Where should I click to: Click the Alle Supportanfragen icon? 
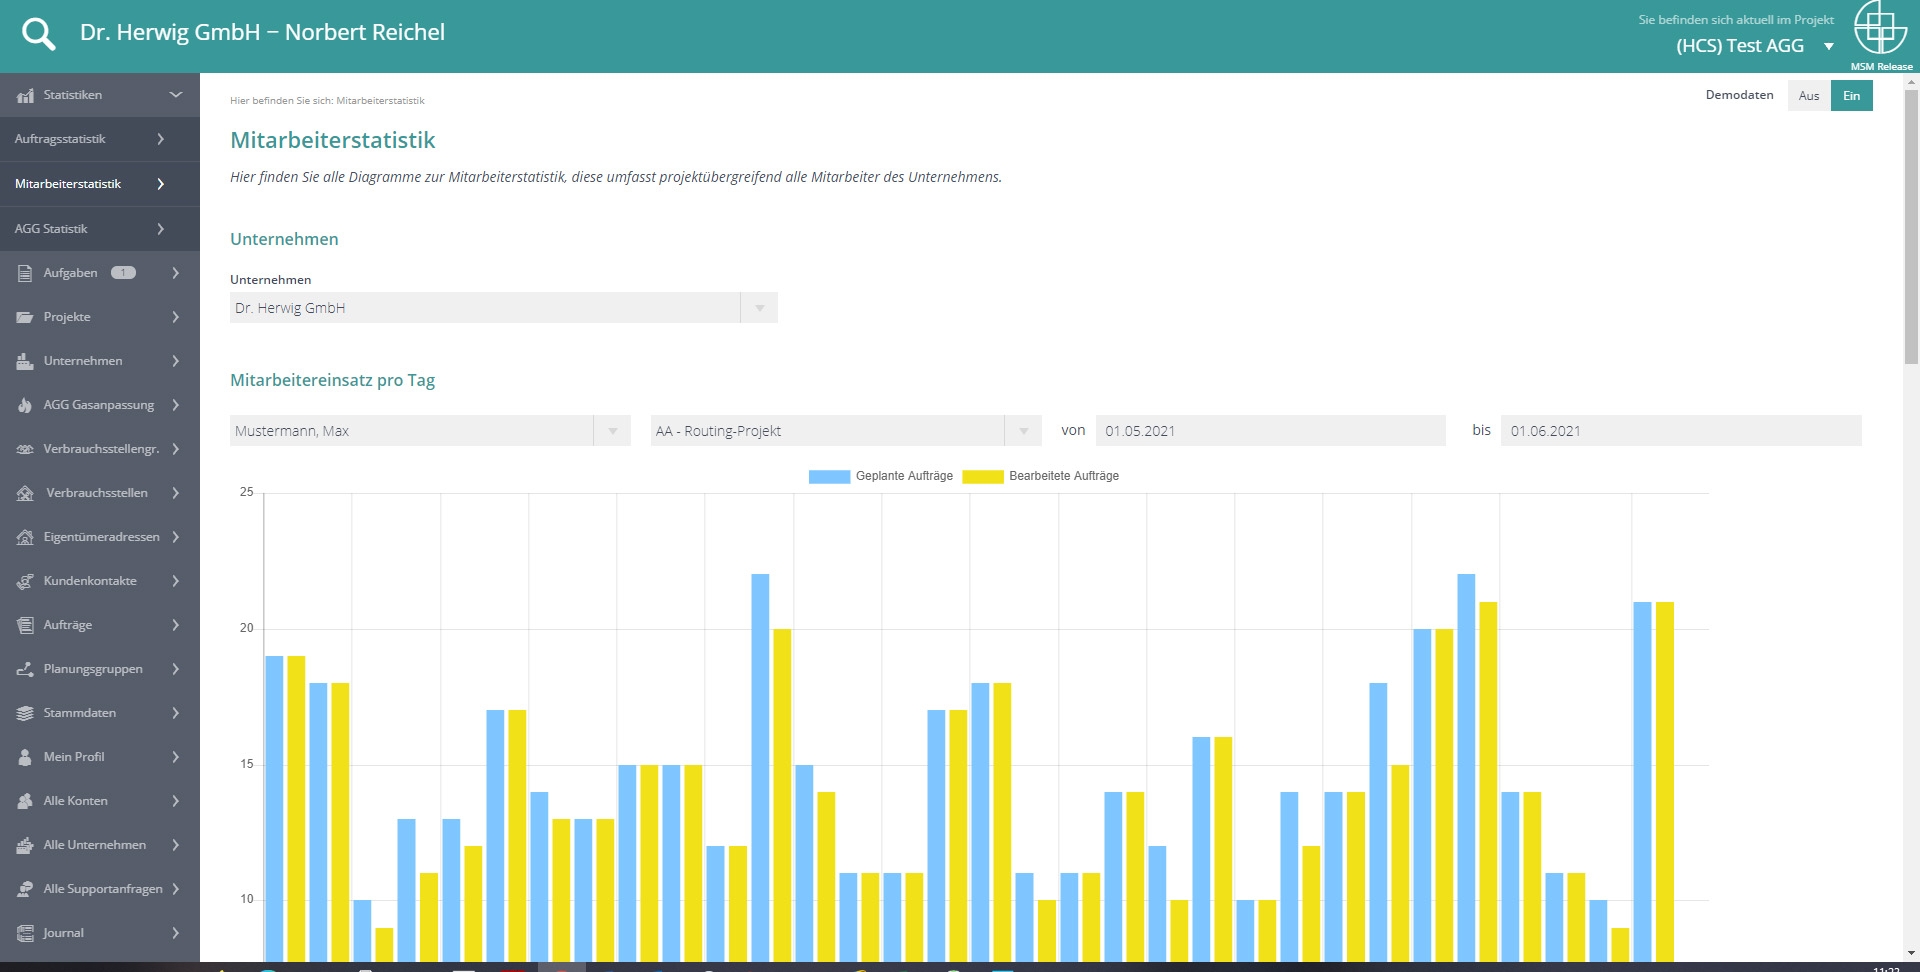coord(25,889)
